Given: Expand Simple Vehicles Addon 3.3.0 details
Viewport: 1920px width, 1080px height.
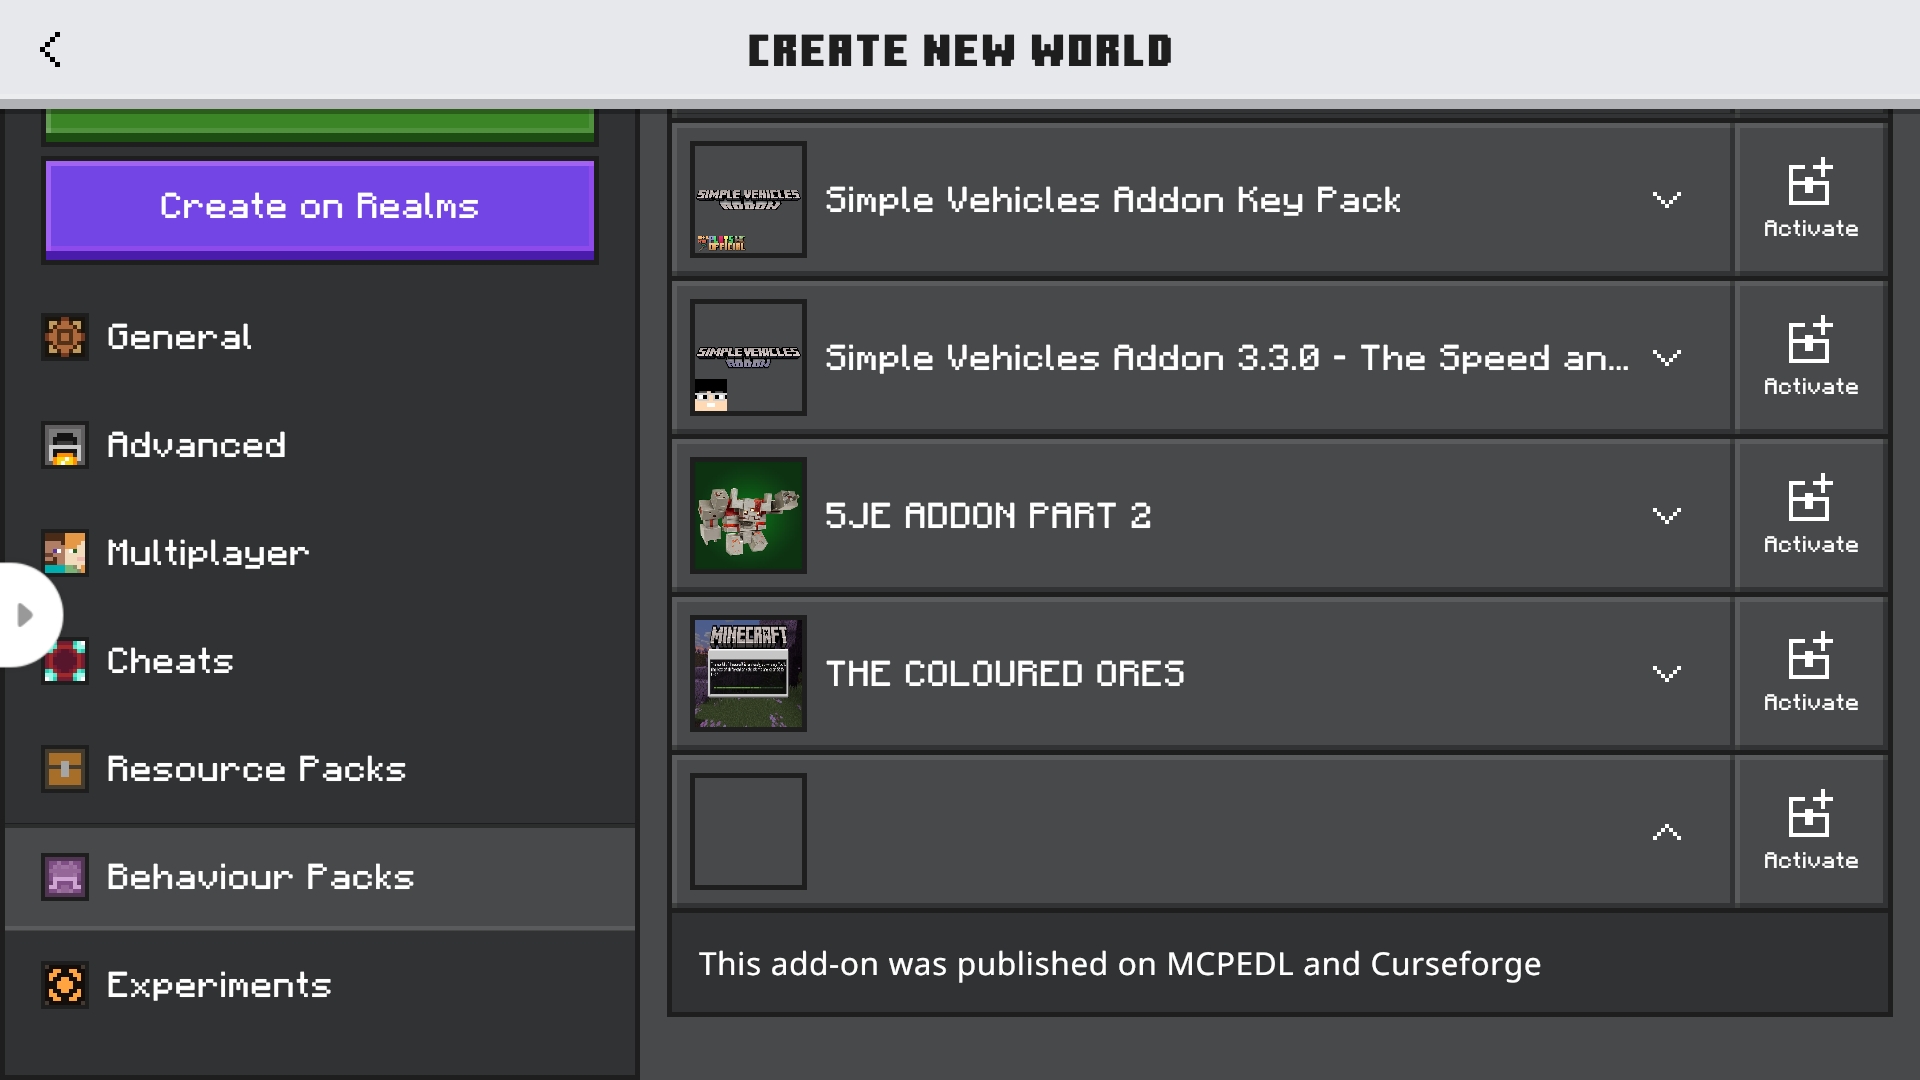Looking at the screenshot, I should pyautogui.click(x=1666, y=358).
